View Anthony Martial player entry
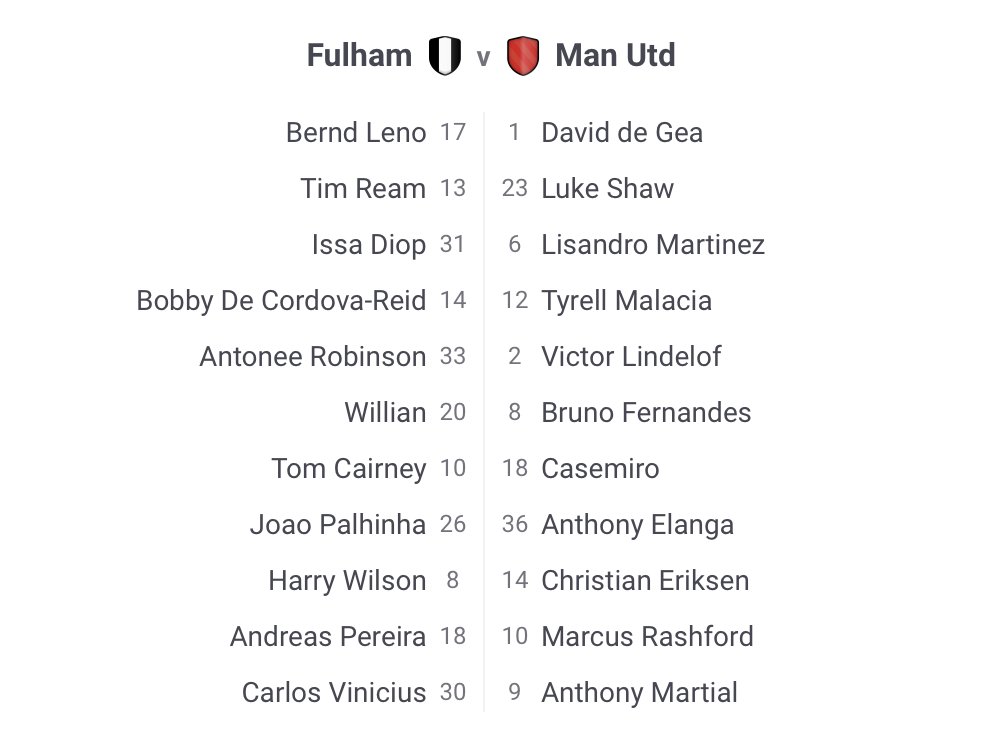 639,693
